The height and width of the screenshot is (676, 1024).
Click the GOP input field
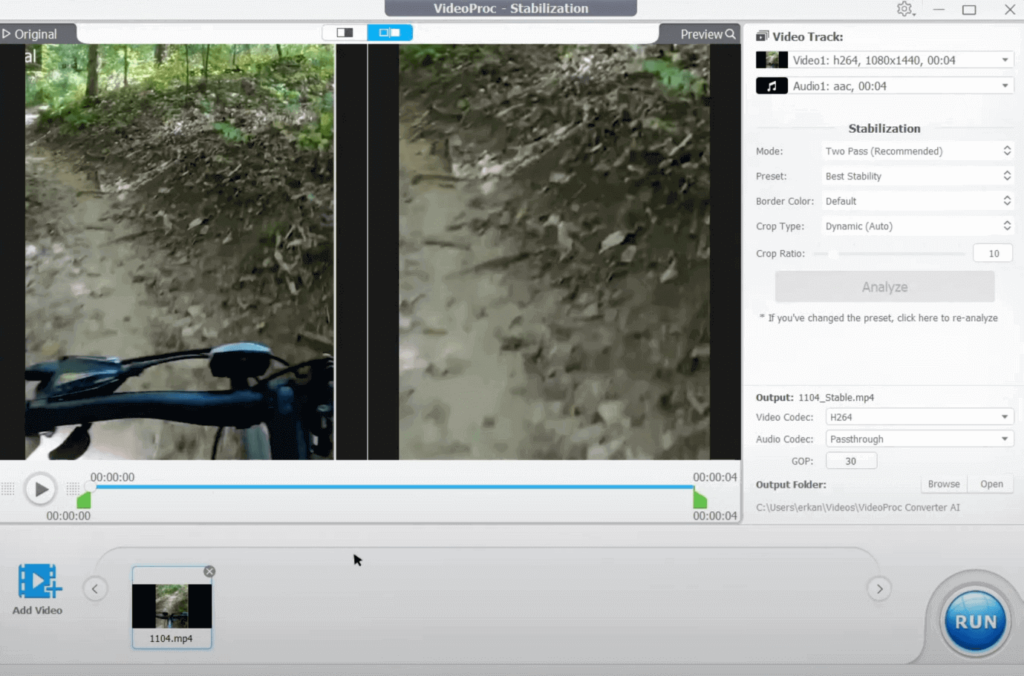coord(851,461)
